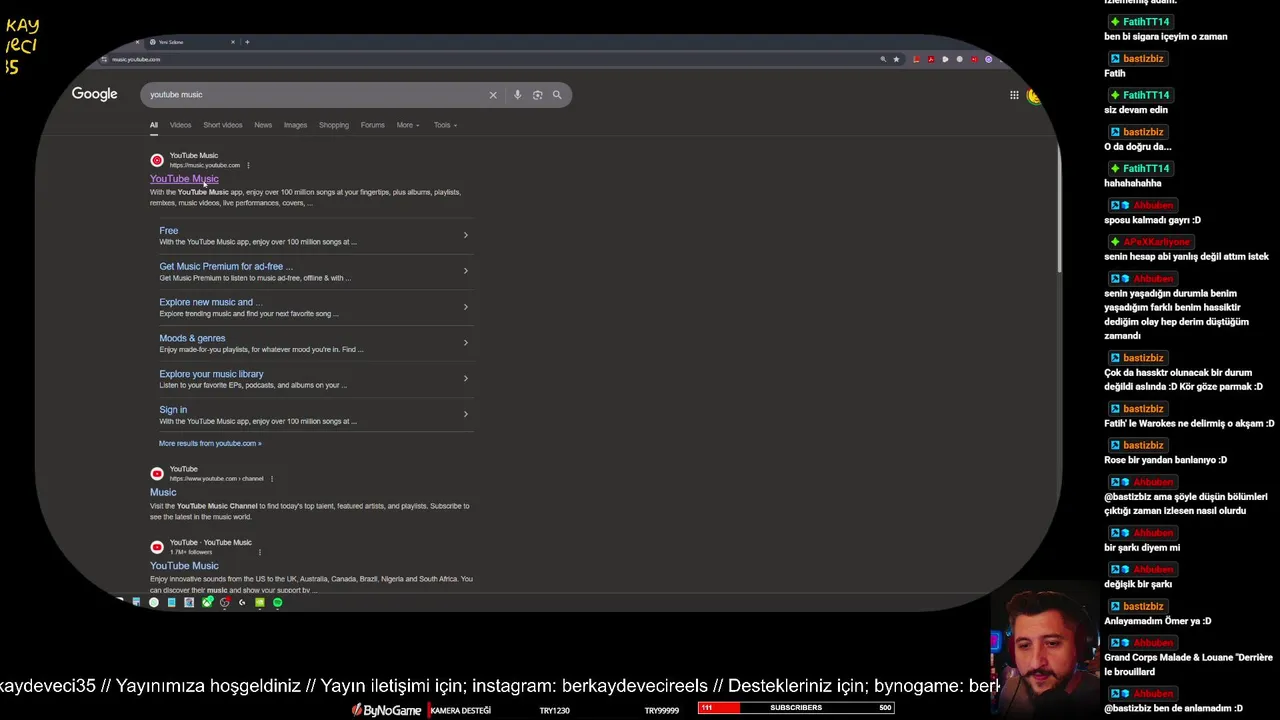The height and width of the screenshot is (720, 1280).
Task: Open the Tools dropdown
Action: (x=445, y=125)
